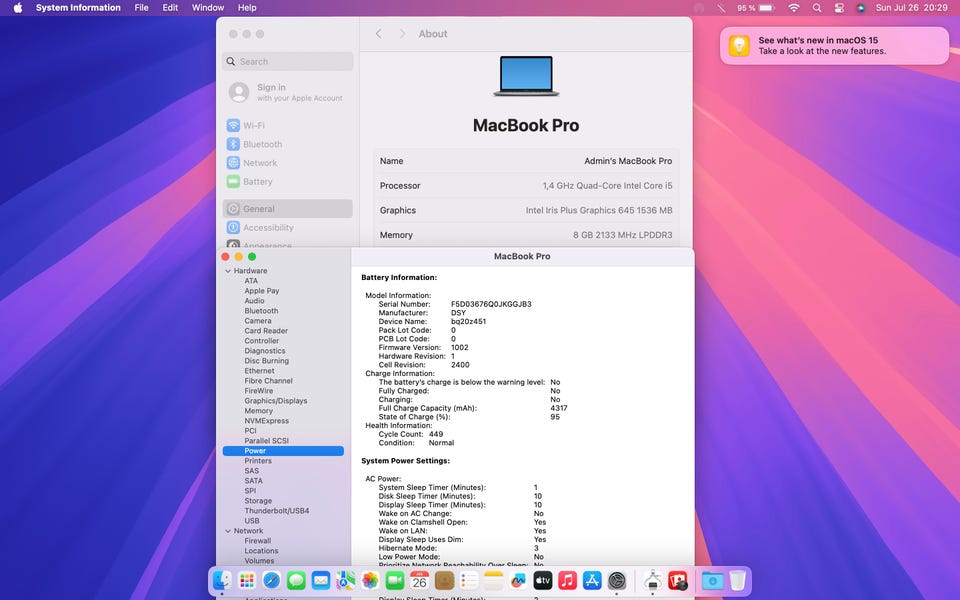Open the Apple menu
The image size is (960, 600).
pos(18,8)
